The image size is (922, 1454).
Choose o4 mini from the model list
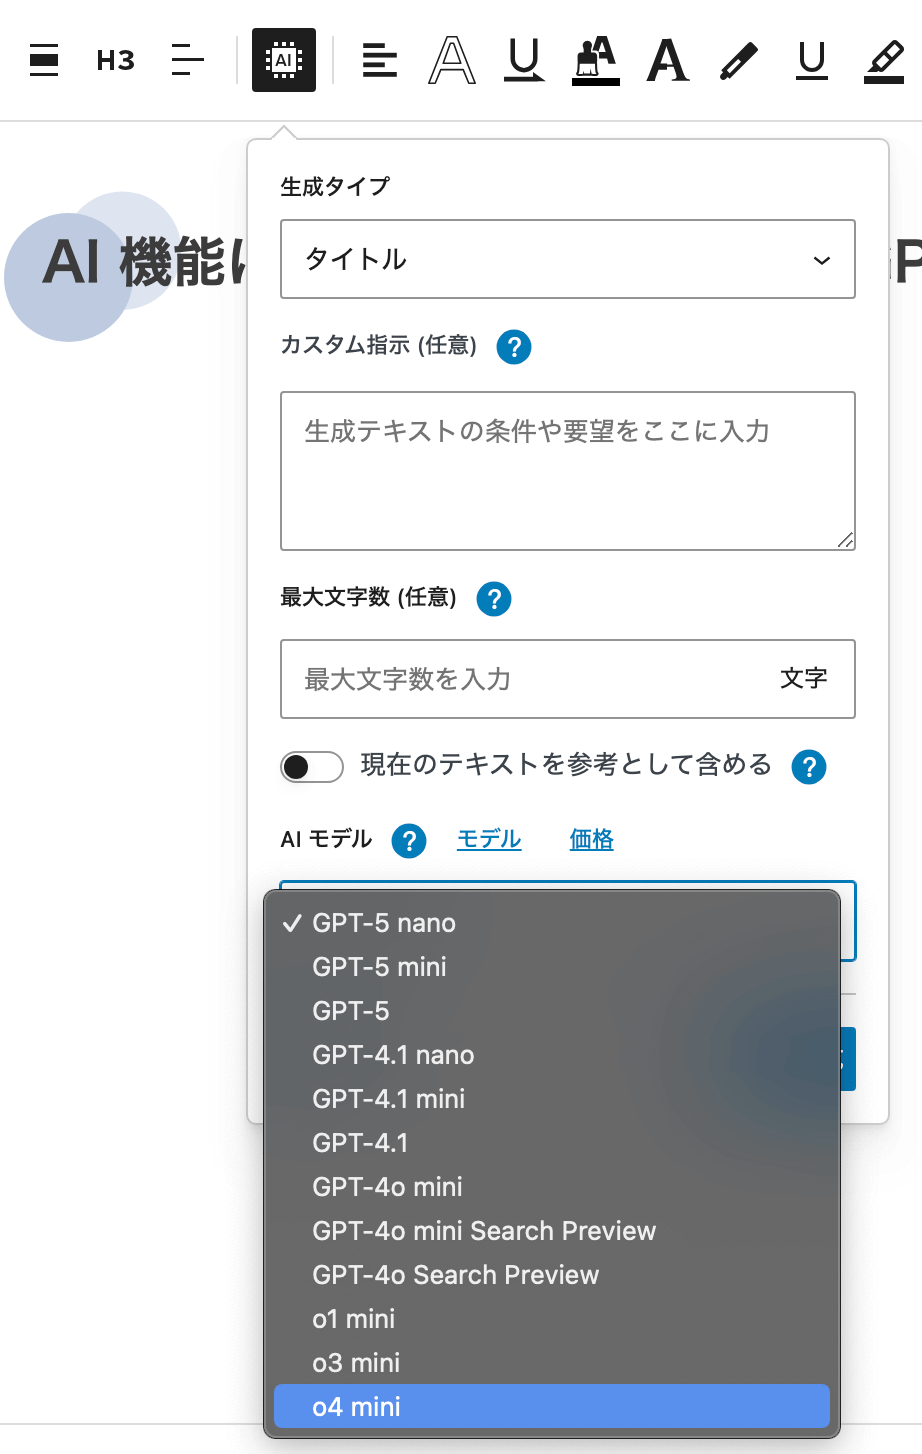pyautogui.click(x=552, y=1407)
